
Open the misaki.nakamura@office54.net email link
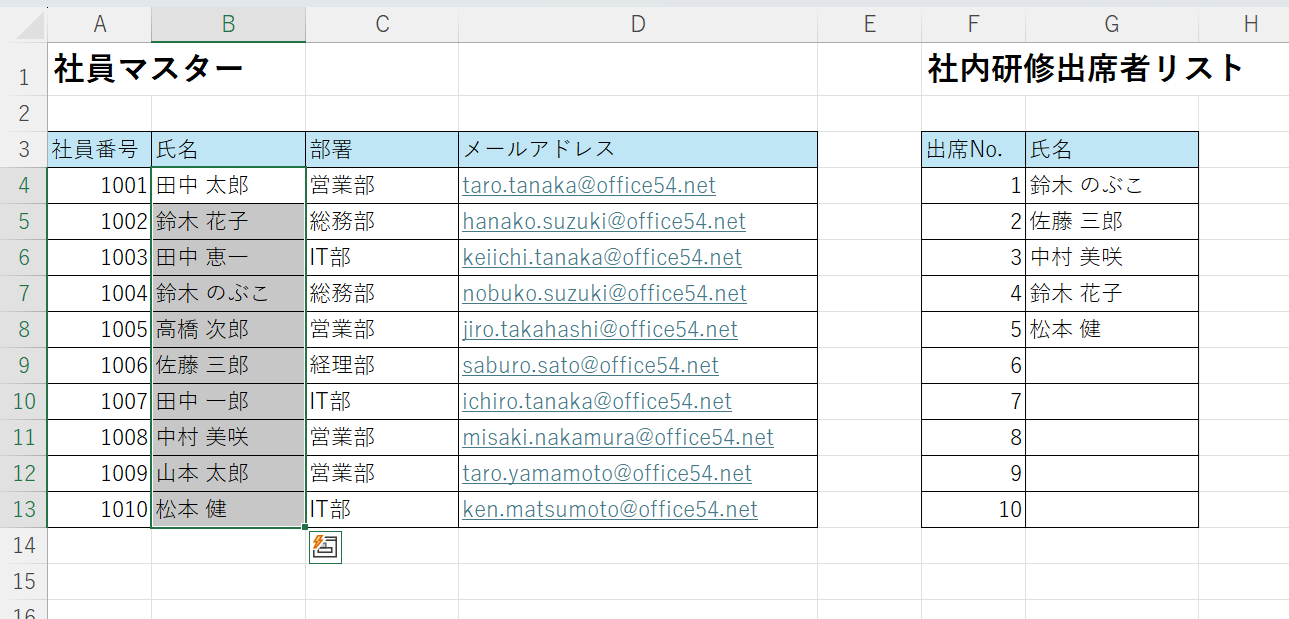coord(618,438)
